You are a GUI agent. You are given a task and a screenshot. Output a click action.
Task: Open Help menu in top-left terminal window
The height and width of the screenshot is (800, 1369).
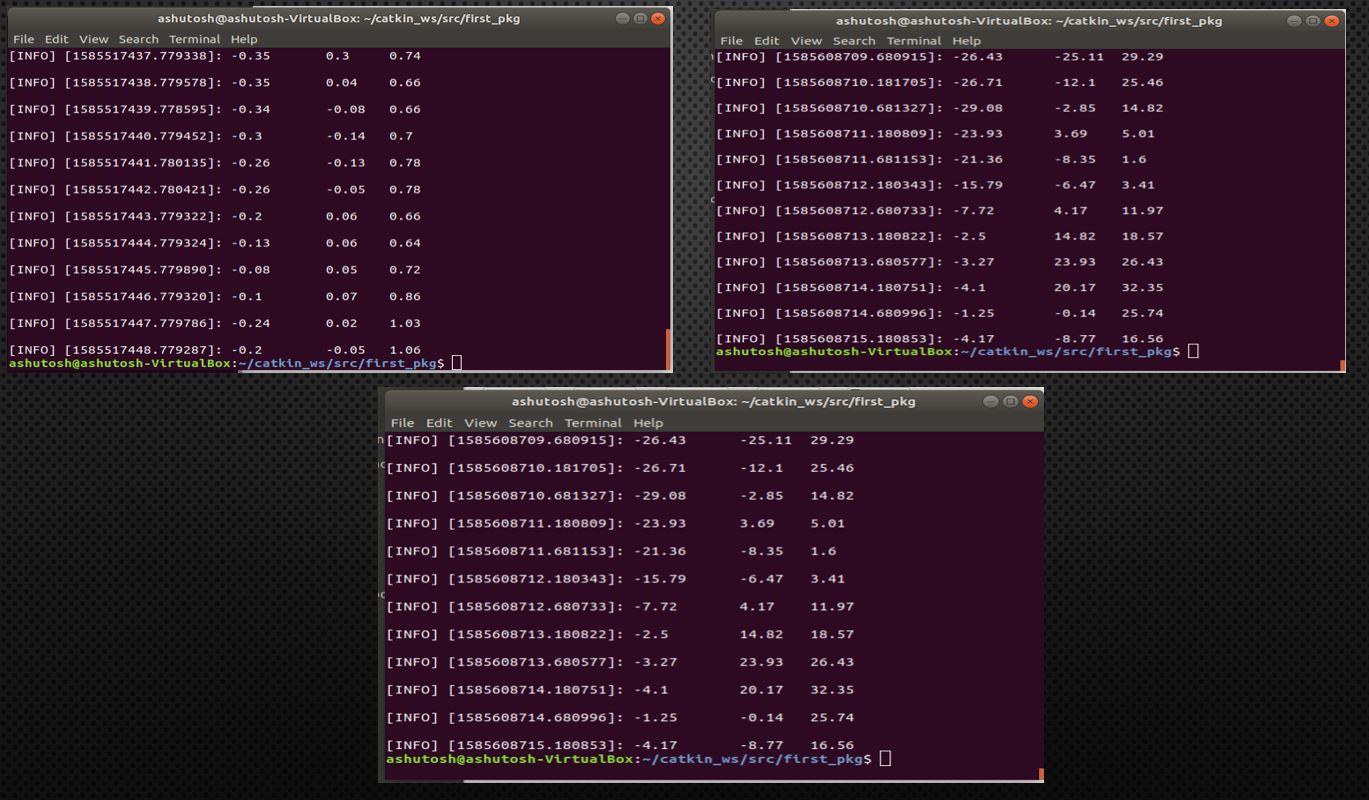[244, 39]
